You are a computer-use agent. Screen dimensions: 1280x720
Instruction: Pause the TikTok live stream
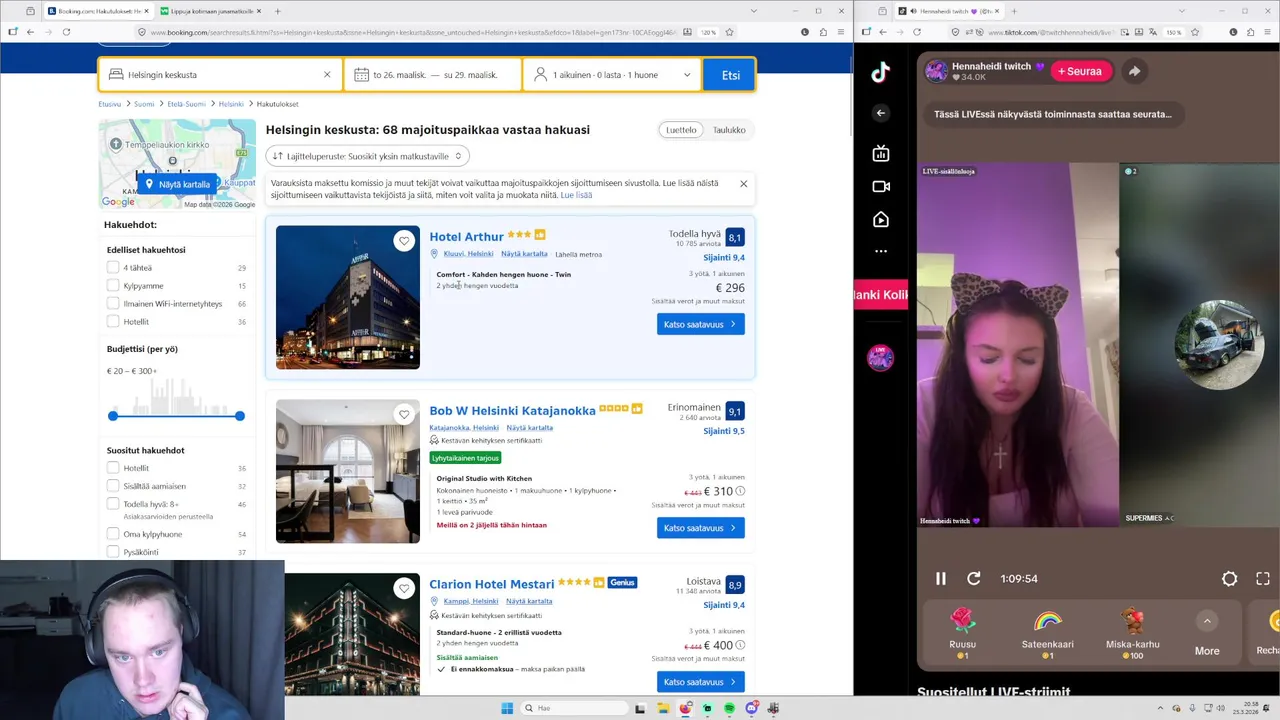click(940, 579)
